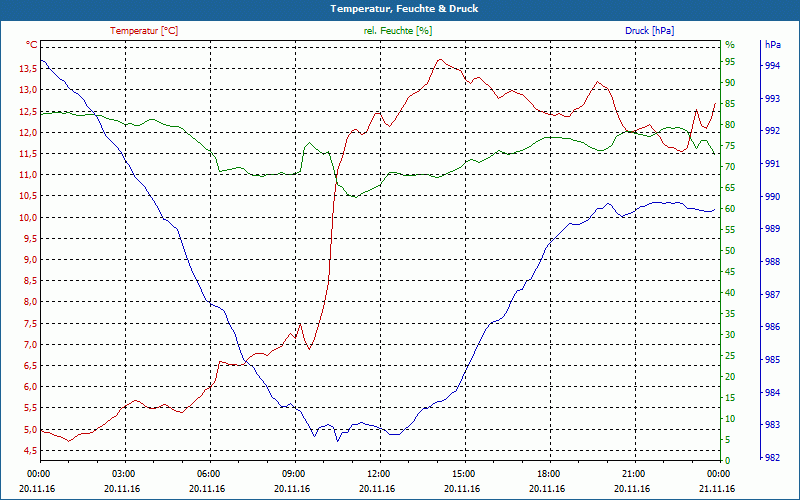Viewport: 800px width, 500px height.
Task: Click the '9,5' temperature axis label
Action: click(30, 239)
